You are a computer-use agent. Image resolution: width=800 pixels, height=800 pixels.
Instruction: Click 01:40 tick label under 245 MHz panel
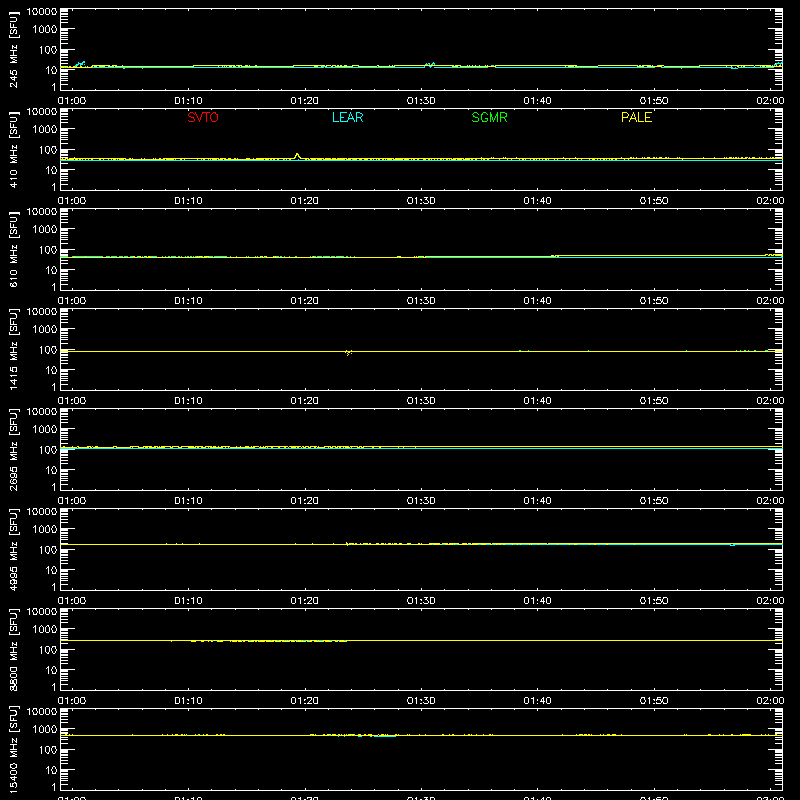(537, 101)
